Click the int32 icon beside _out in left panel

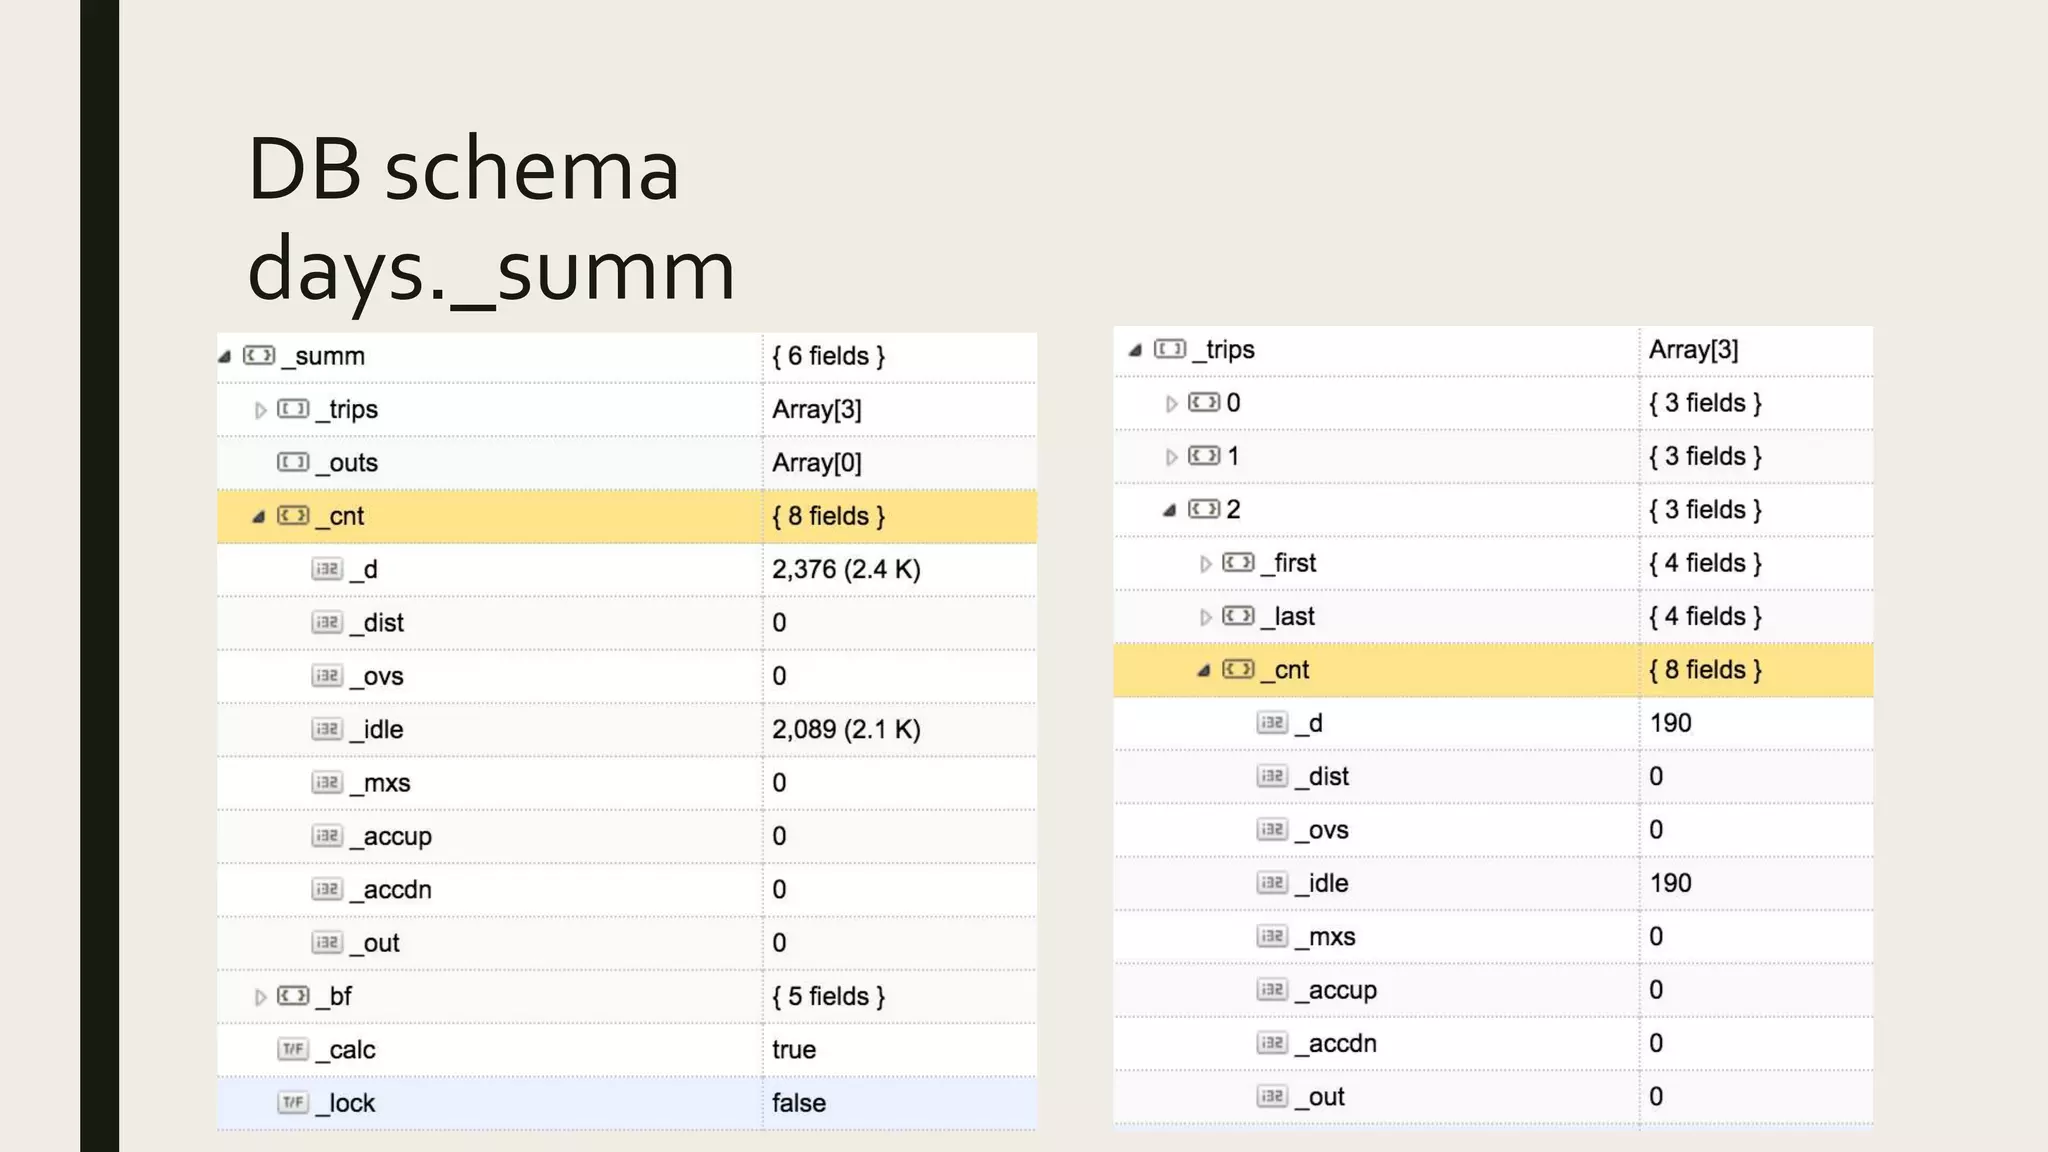click(x=327, y=942)
